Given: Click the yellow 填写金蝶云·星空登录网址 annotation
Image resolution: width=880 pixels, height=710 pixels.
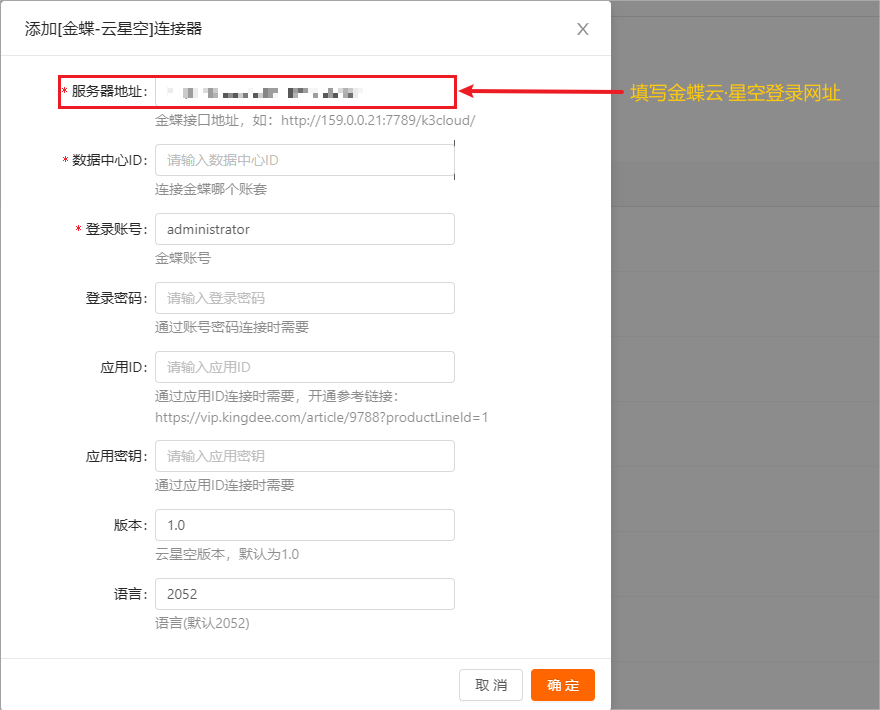Looking at the screenshot, I should pos(735,93).
